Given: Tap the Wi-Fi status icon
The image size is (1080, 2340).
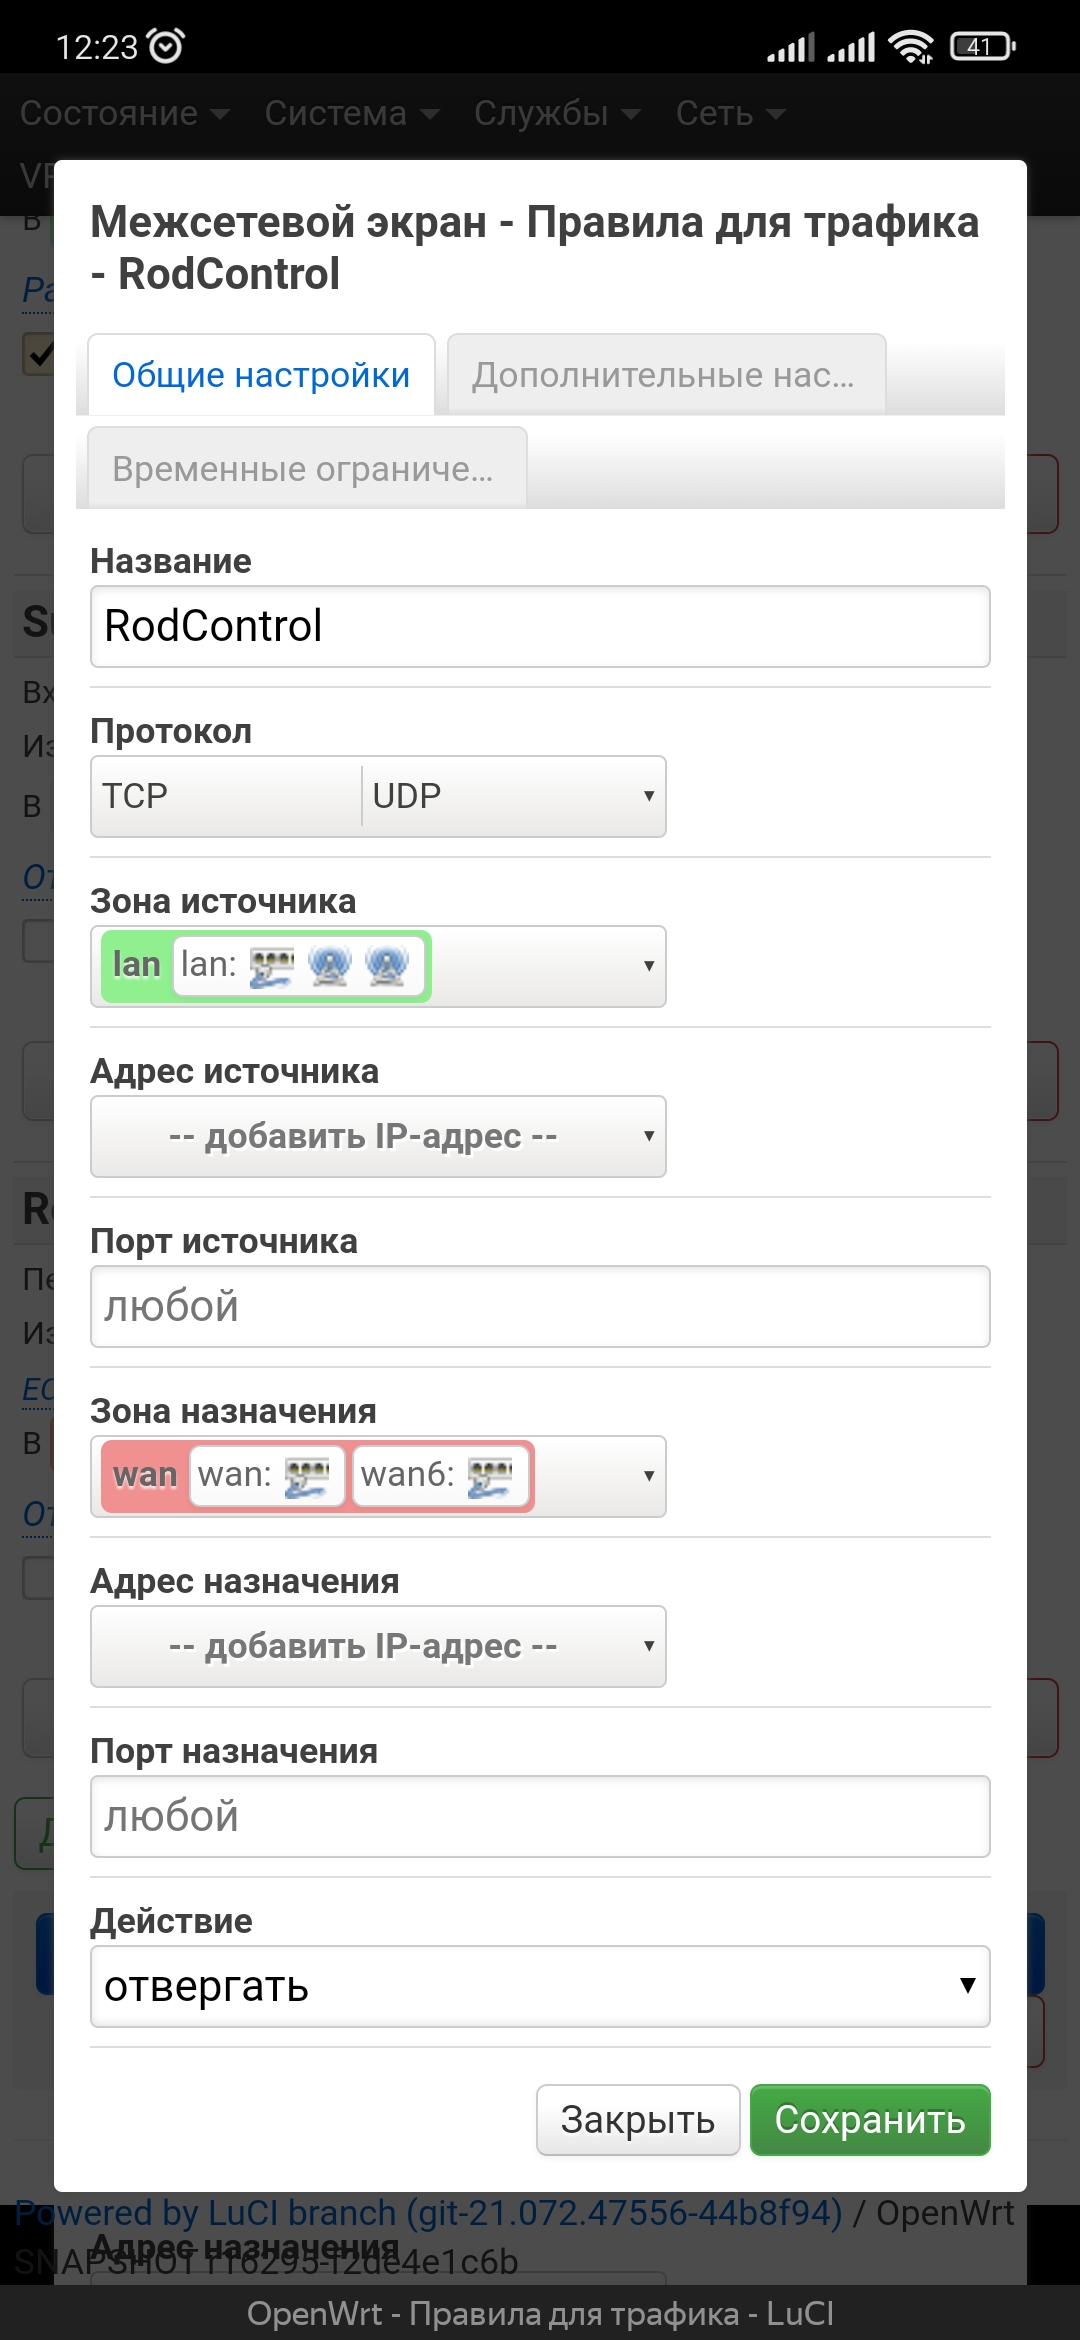Looking at the screenshot, I should tap(911, 46).
